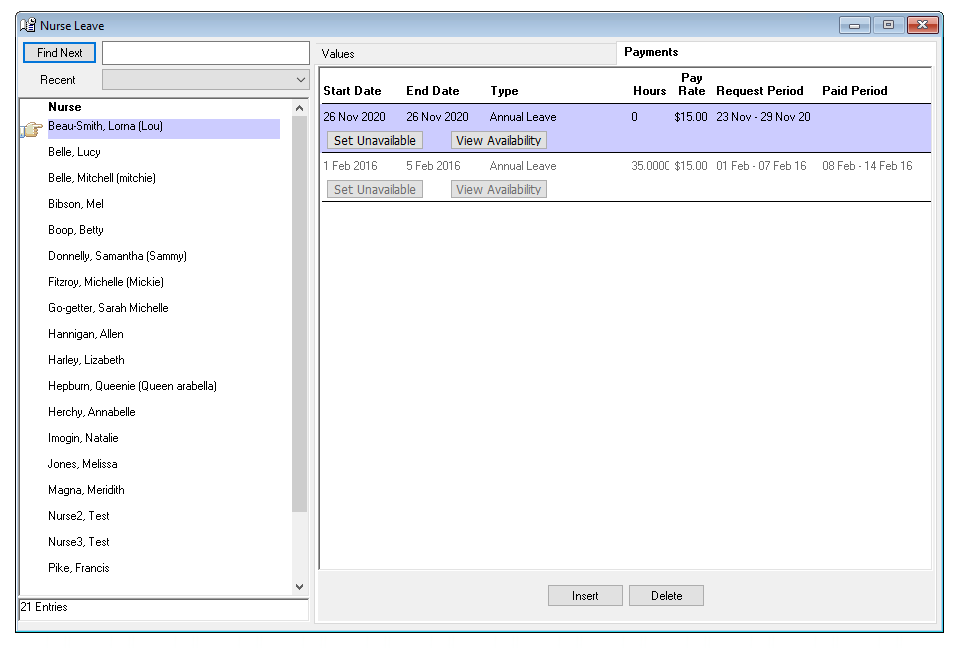Screen dimensions: 960x648
Task: Minimize the Nurse Leave window
Action: tap(855, 25)
